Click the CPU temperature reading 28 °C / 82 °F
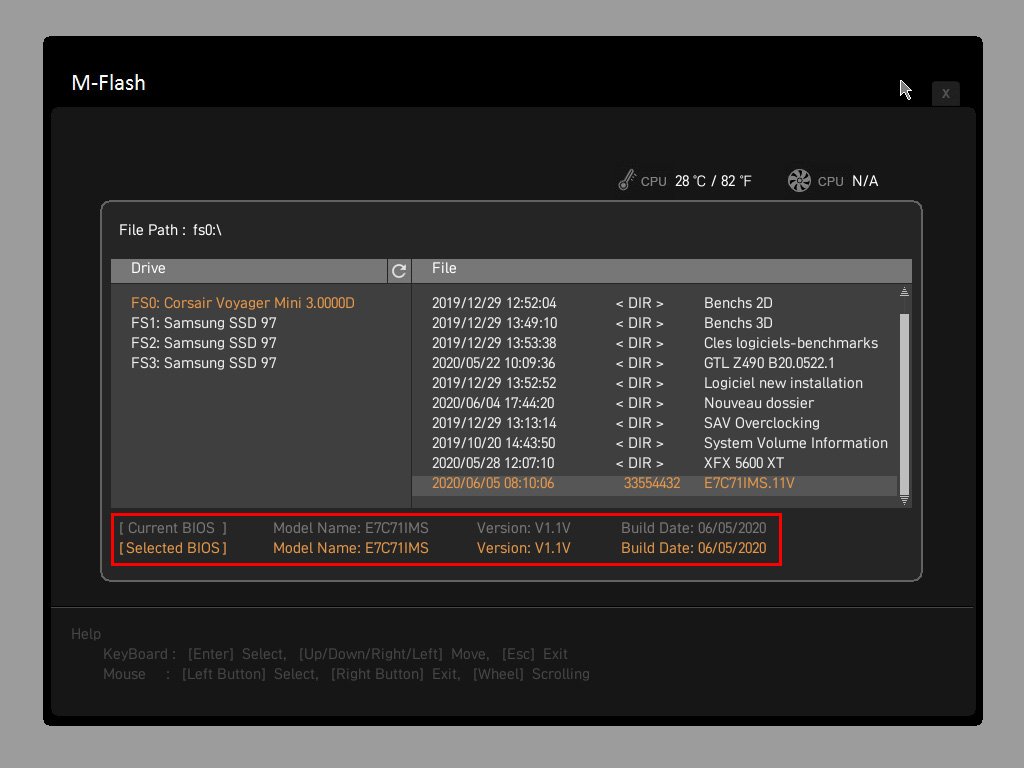1024x768 pixels. pyautogui.click(x=713, y=181)
